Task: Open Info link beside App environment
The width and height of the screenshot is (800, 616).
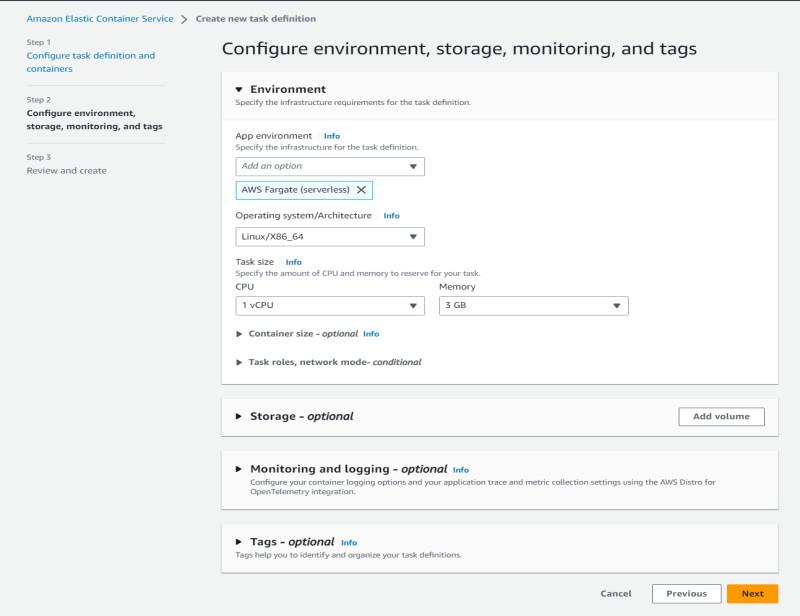Action: coord(331,136)
